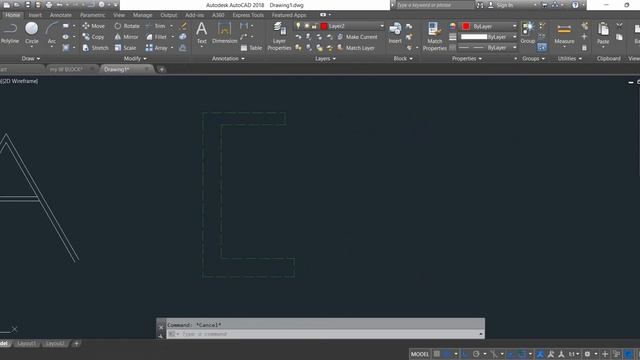Open the linetype ByLayer dropdown

(489, 48)
